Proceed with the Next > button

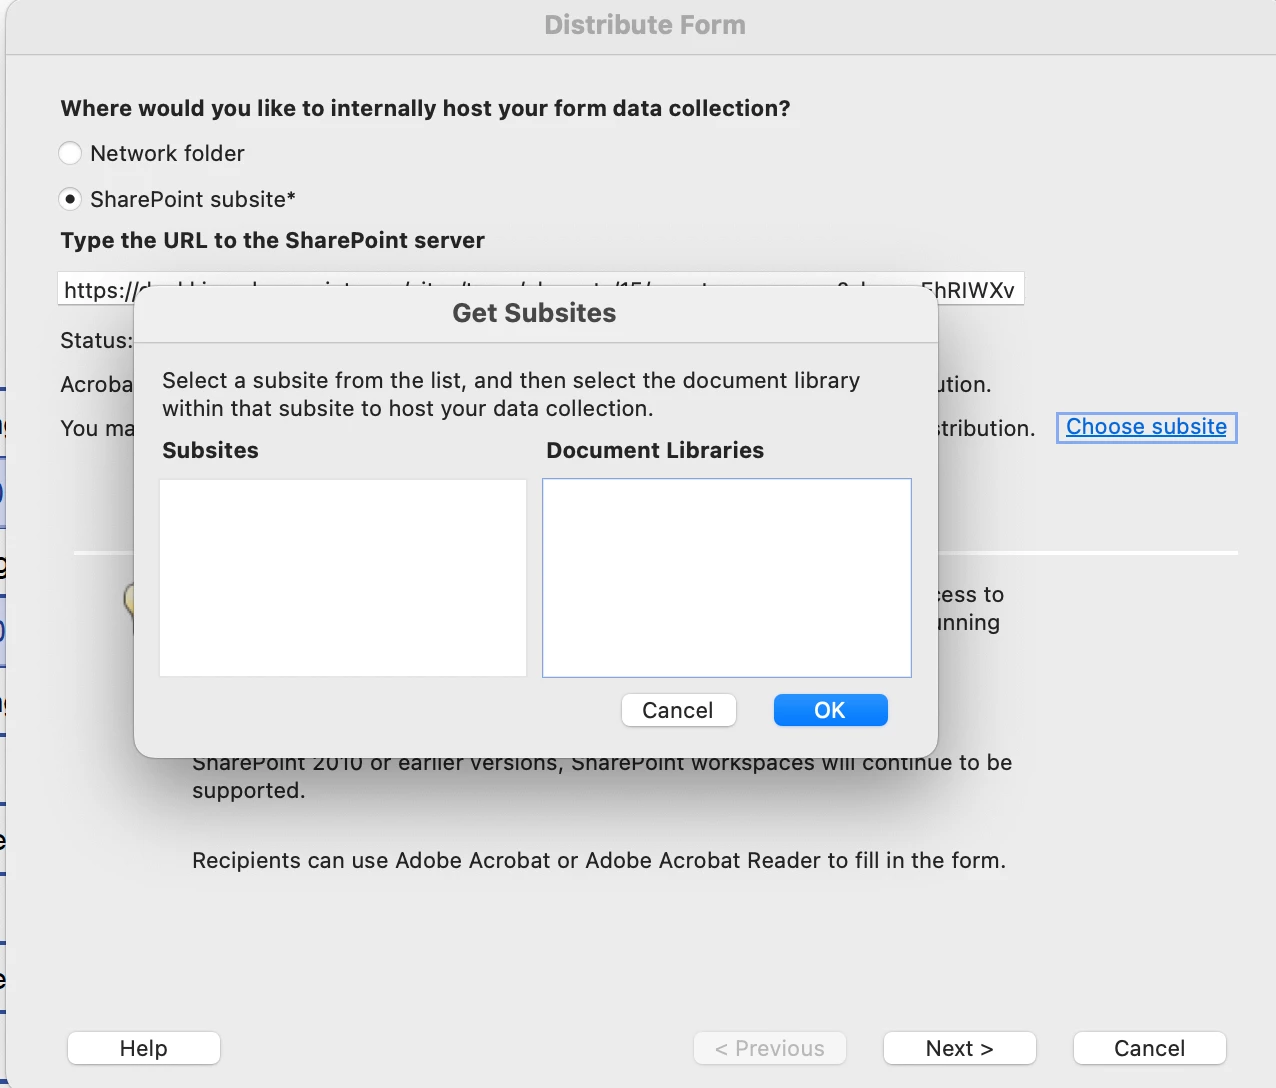tap(960, 1048)
